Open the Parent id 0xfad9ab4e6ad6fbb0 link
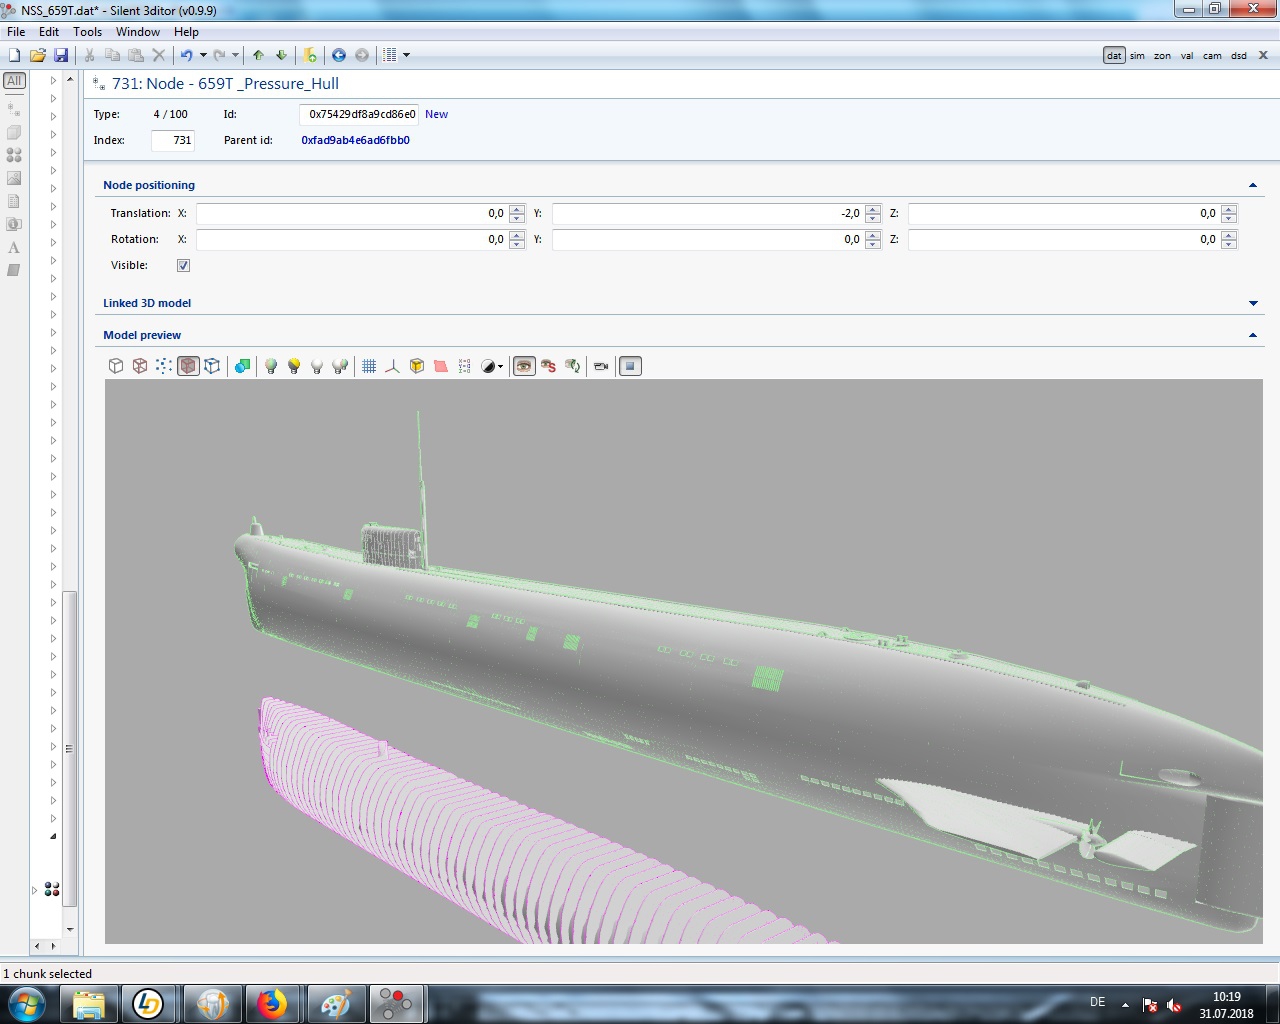1280x1024 pixels. (356, 140)
